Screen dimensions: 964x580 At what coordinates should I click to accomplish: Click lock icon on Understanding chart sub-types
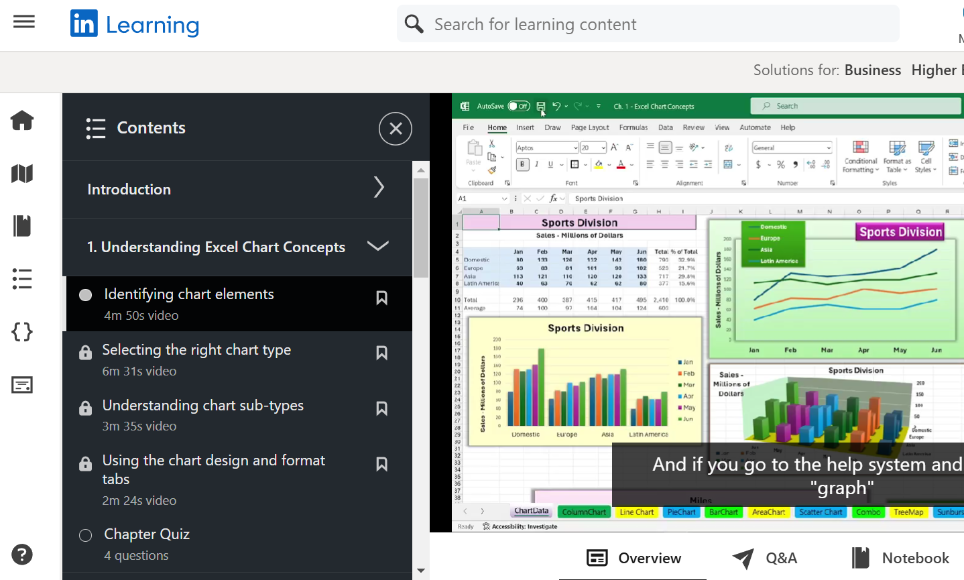coord(85,408)
